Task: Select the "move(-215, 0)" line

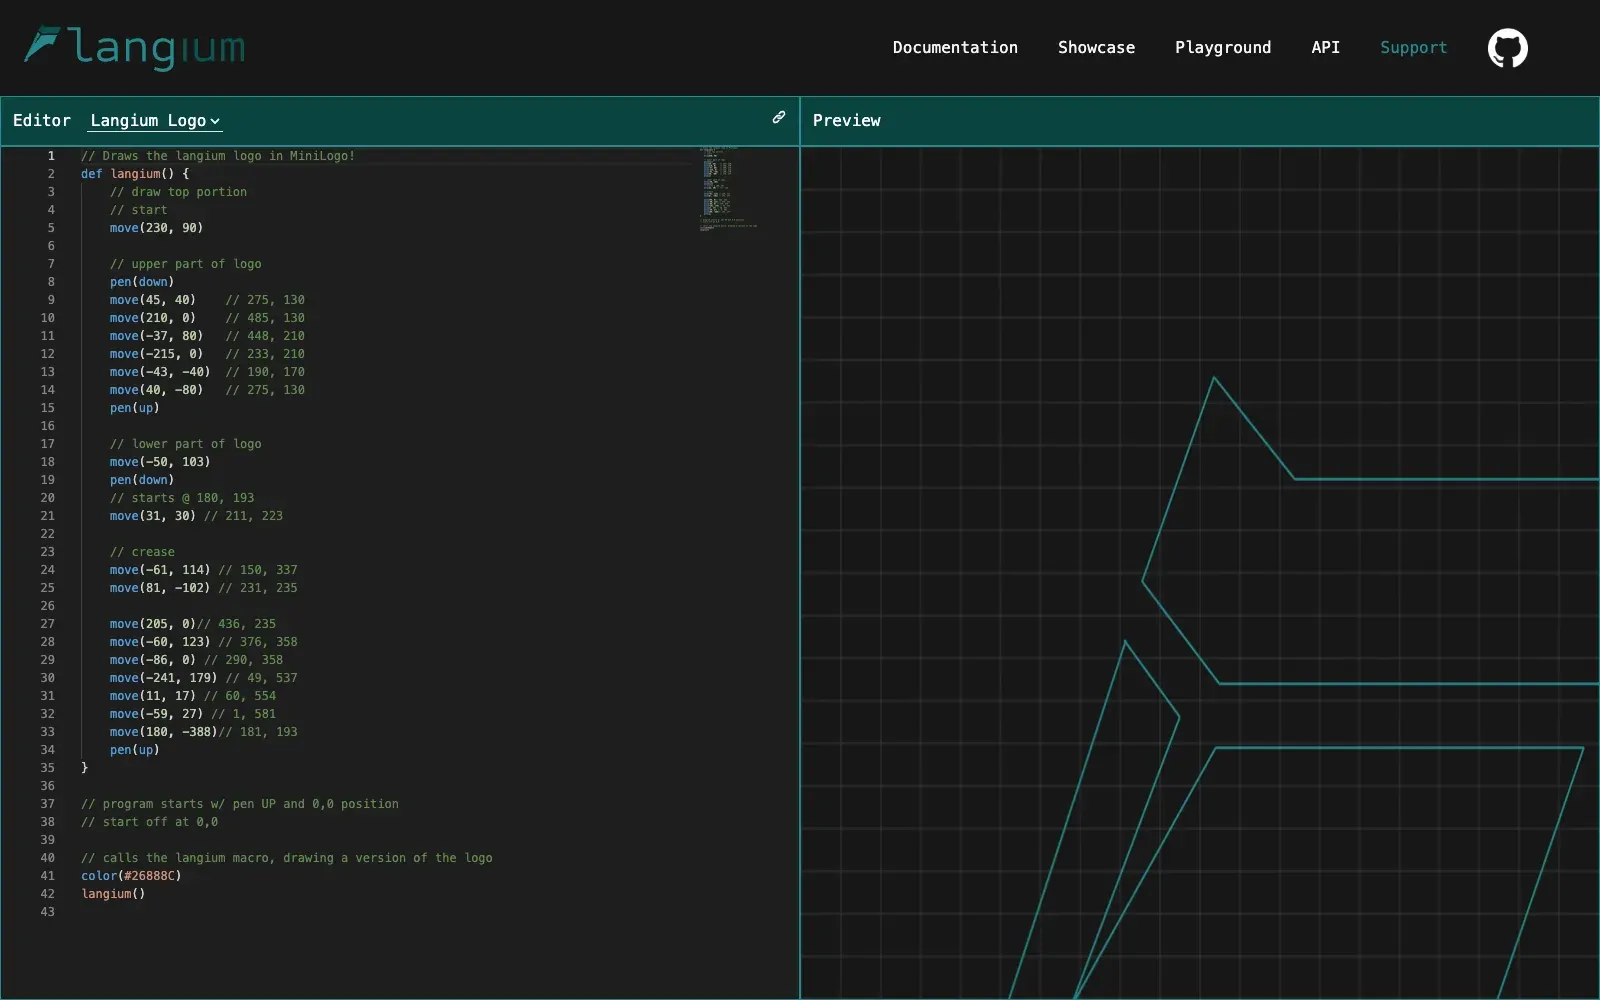Action: pos(156,354)
